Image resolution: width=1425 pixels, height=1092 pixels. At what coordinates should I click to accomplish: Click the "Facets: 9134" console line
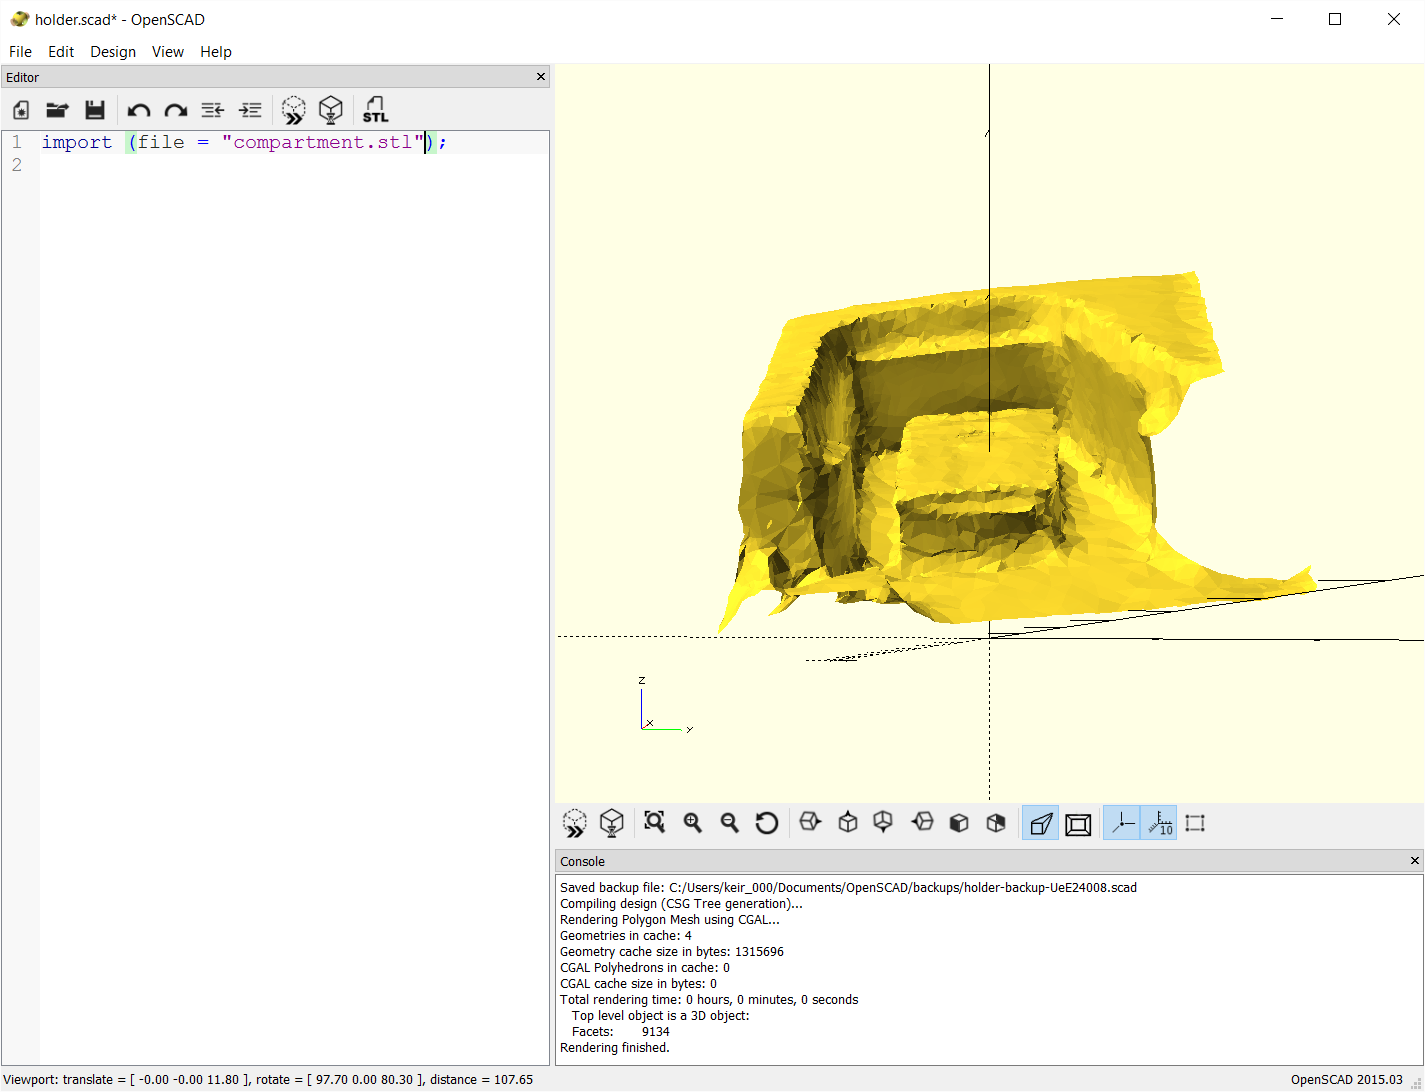tap(621, 1032)
